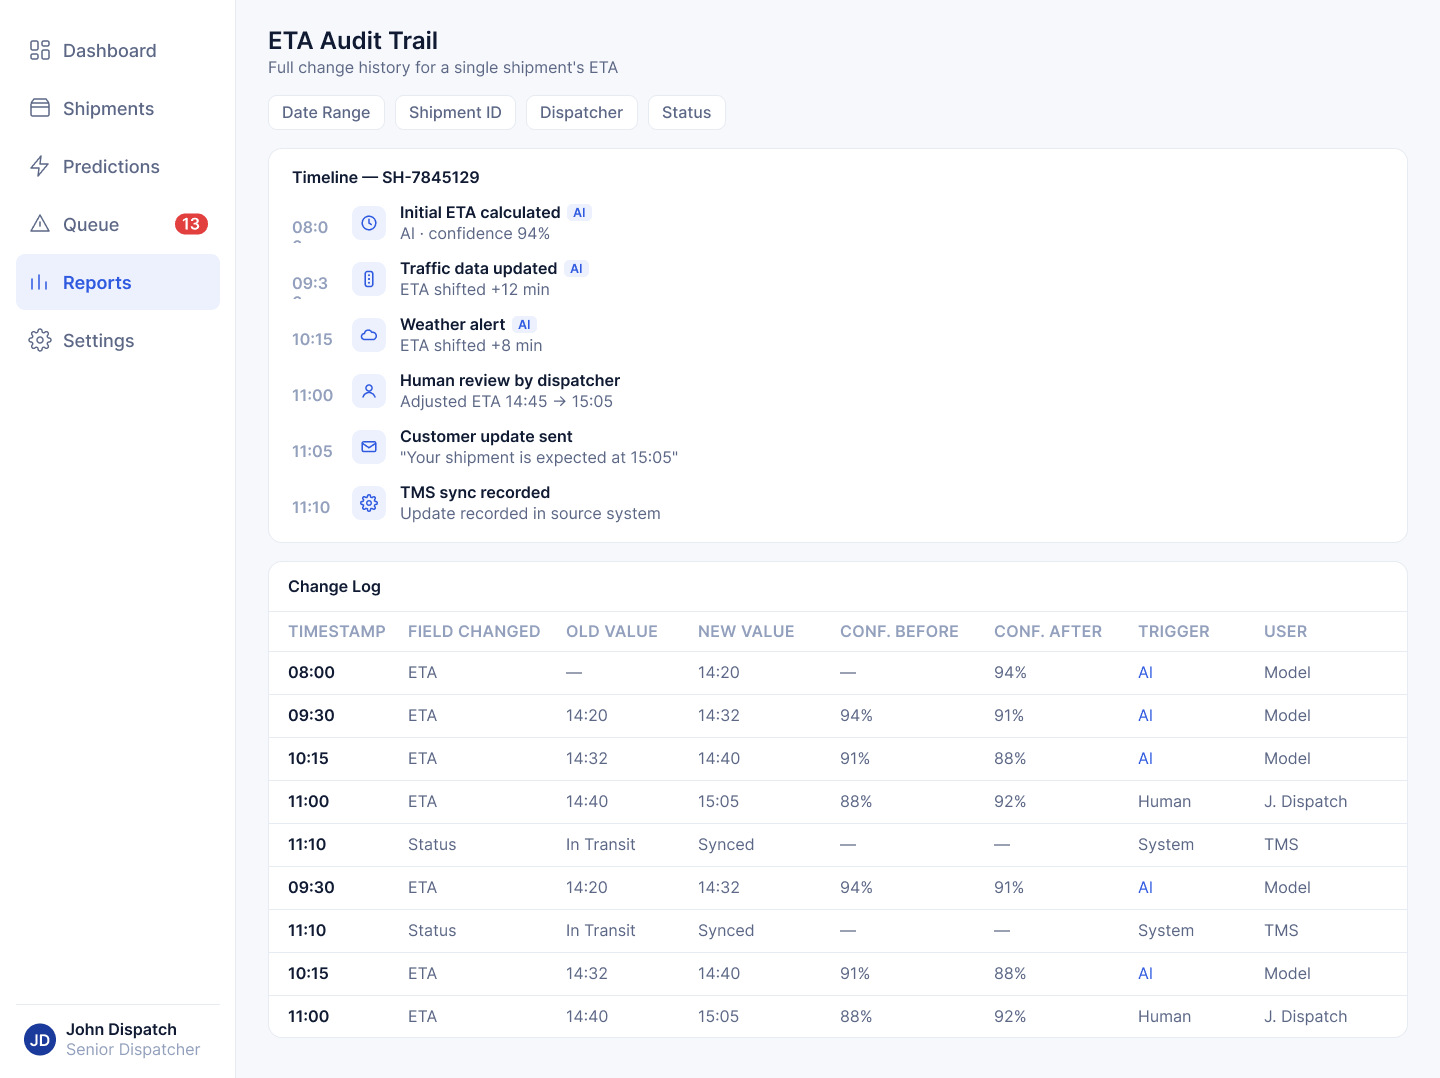1440x1078 pixels.
Task: Select the 'TMS sync recorded' timeline title
Action: click(475, 492)
